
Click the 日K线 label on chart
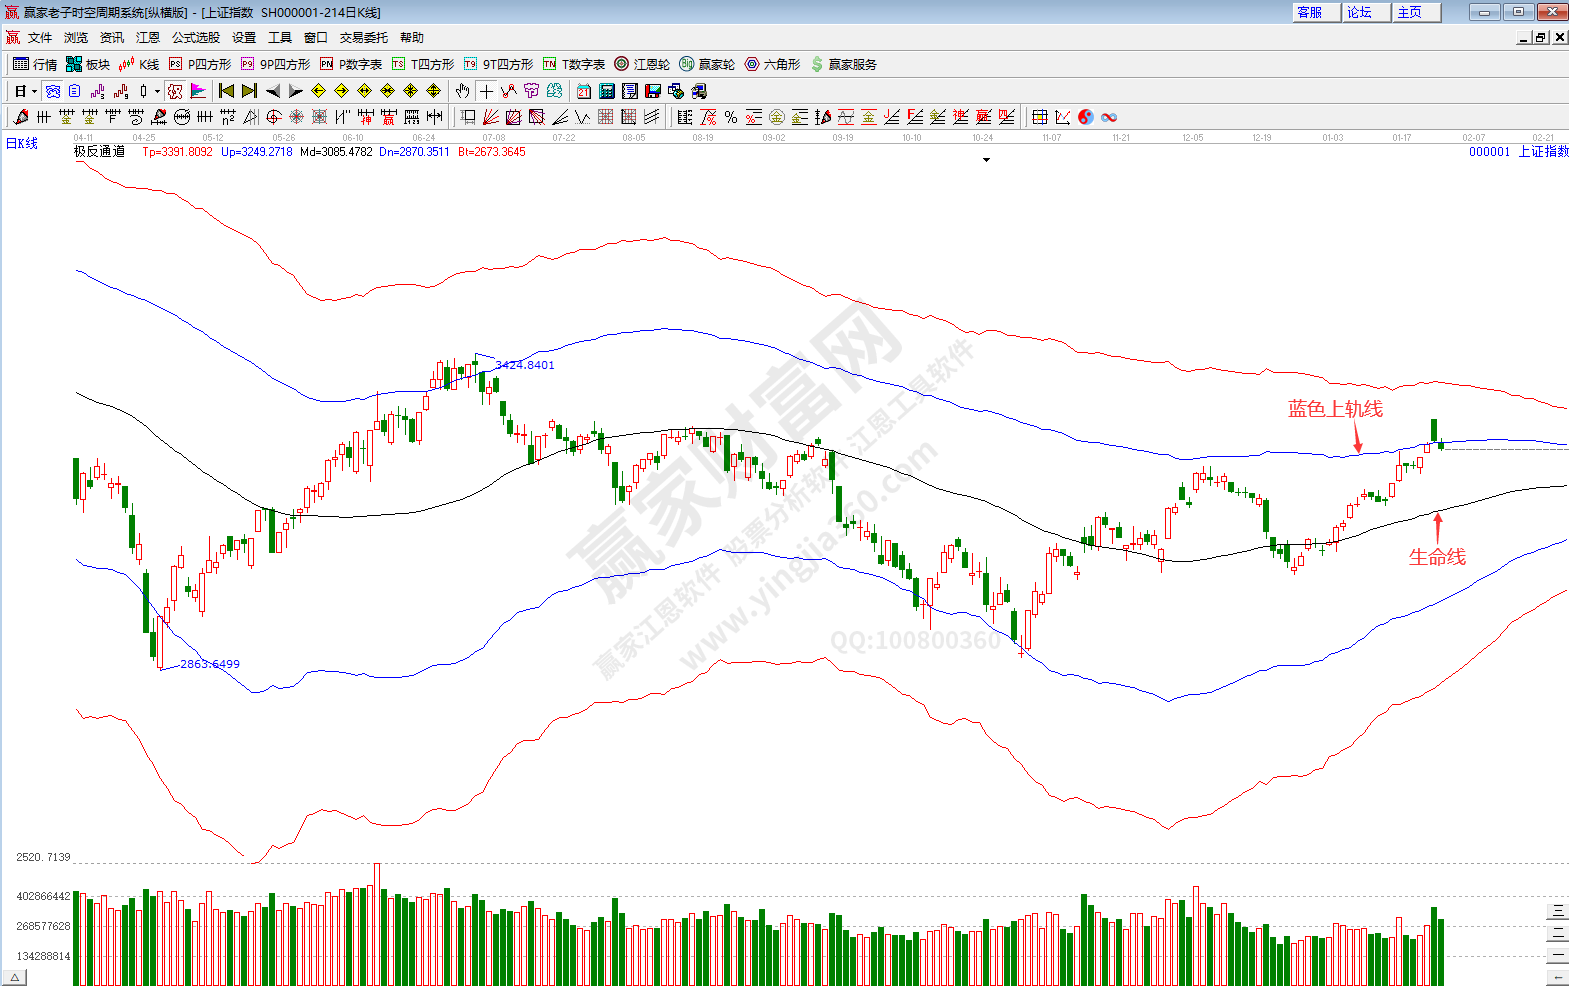click(22, 144)
